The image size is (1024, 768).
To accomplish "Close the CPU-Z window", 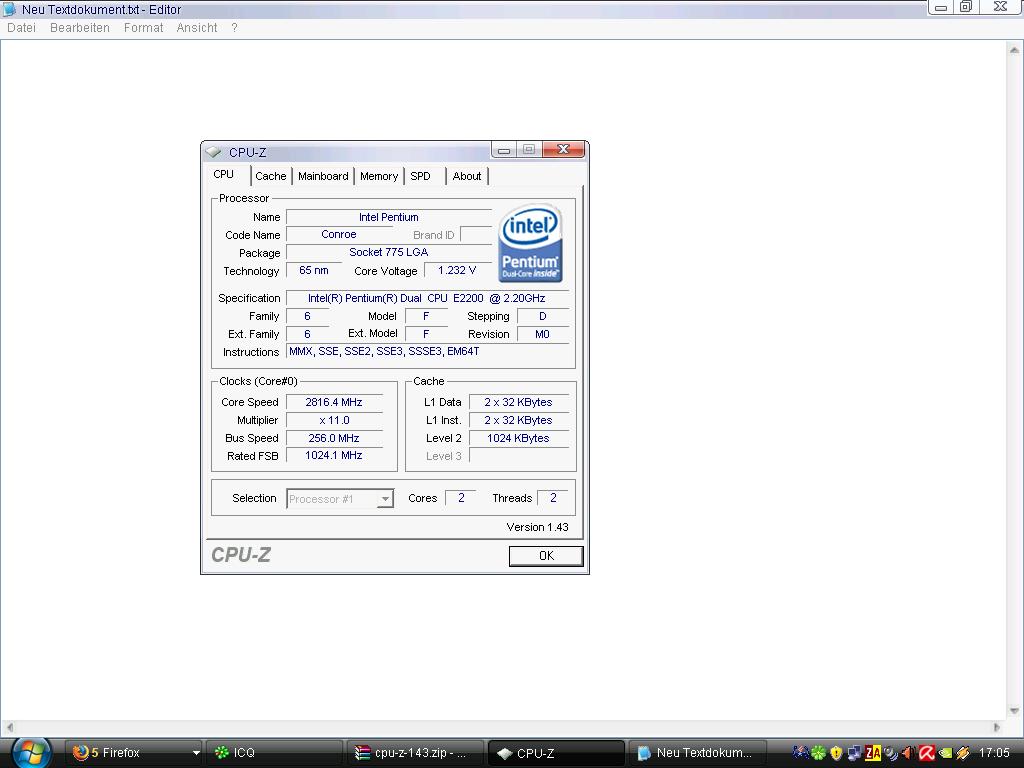I will tap(564, 150).
